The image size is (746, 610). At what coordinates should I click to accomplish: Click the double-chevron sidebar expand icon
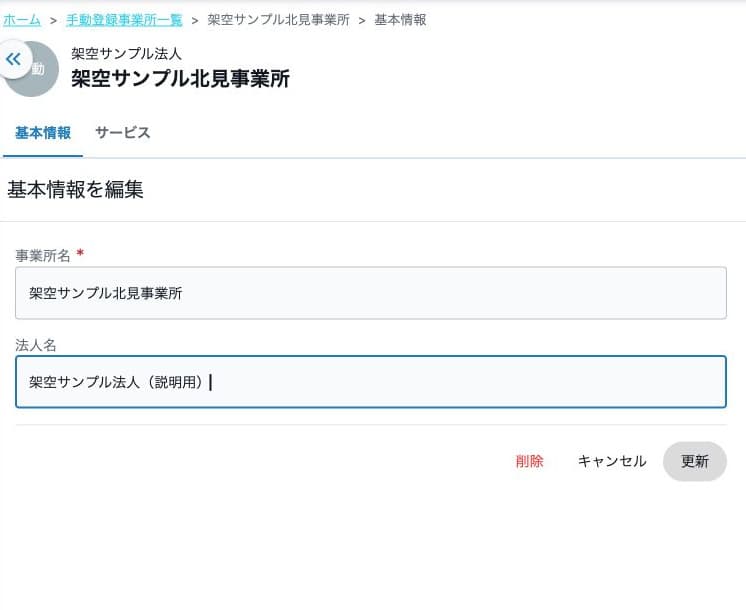pyautogui.click(x=13, y=59)
